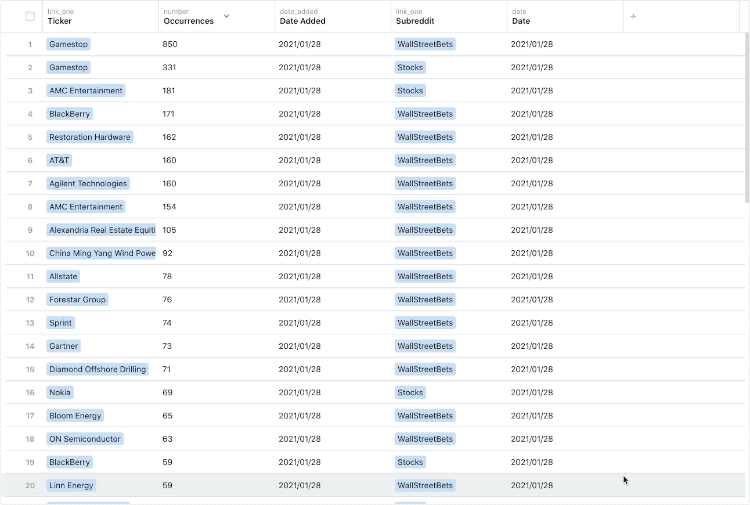The height and width of the screenshot is (505, 750).
Task: Select Date cell in Bloom Energy row
Action: pyautogui.click(x=565, y=416)
